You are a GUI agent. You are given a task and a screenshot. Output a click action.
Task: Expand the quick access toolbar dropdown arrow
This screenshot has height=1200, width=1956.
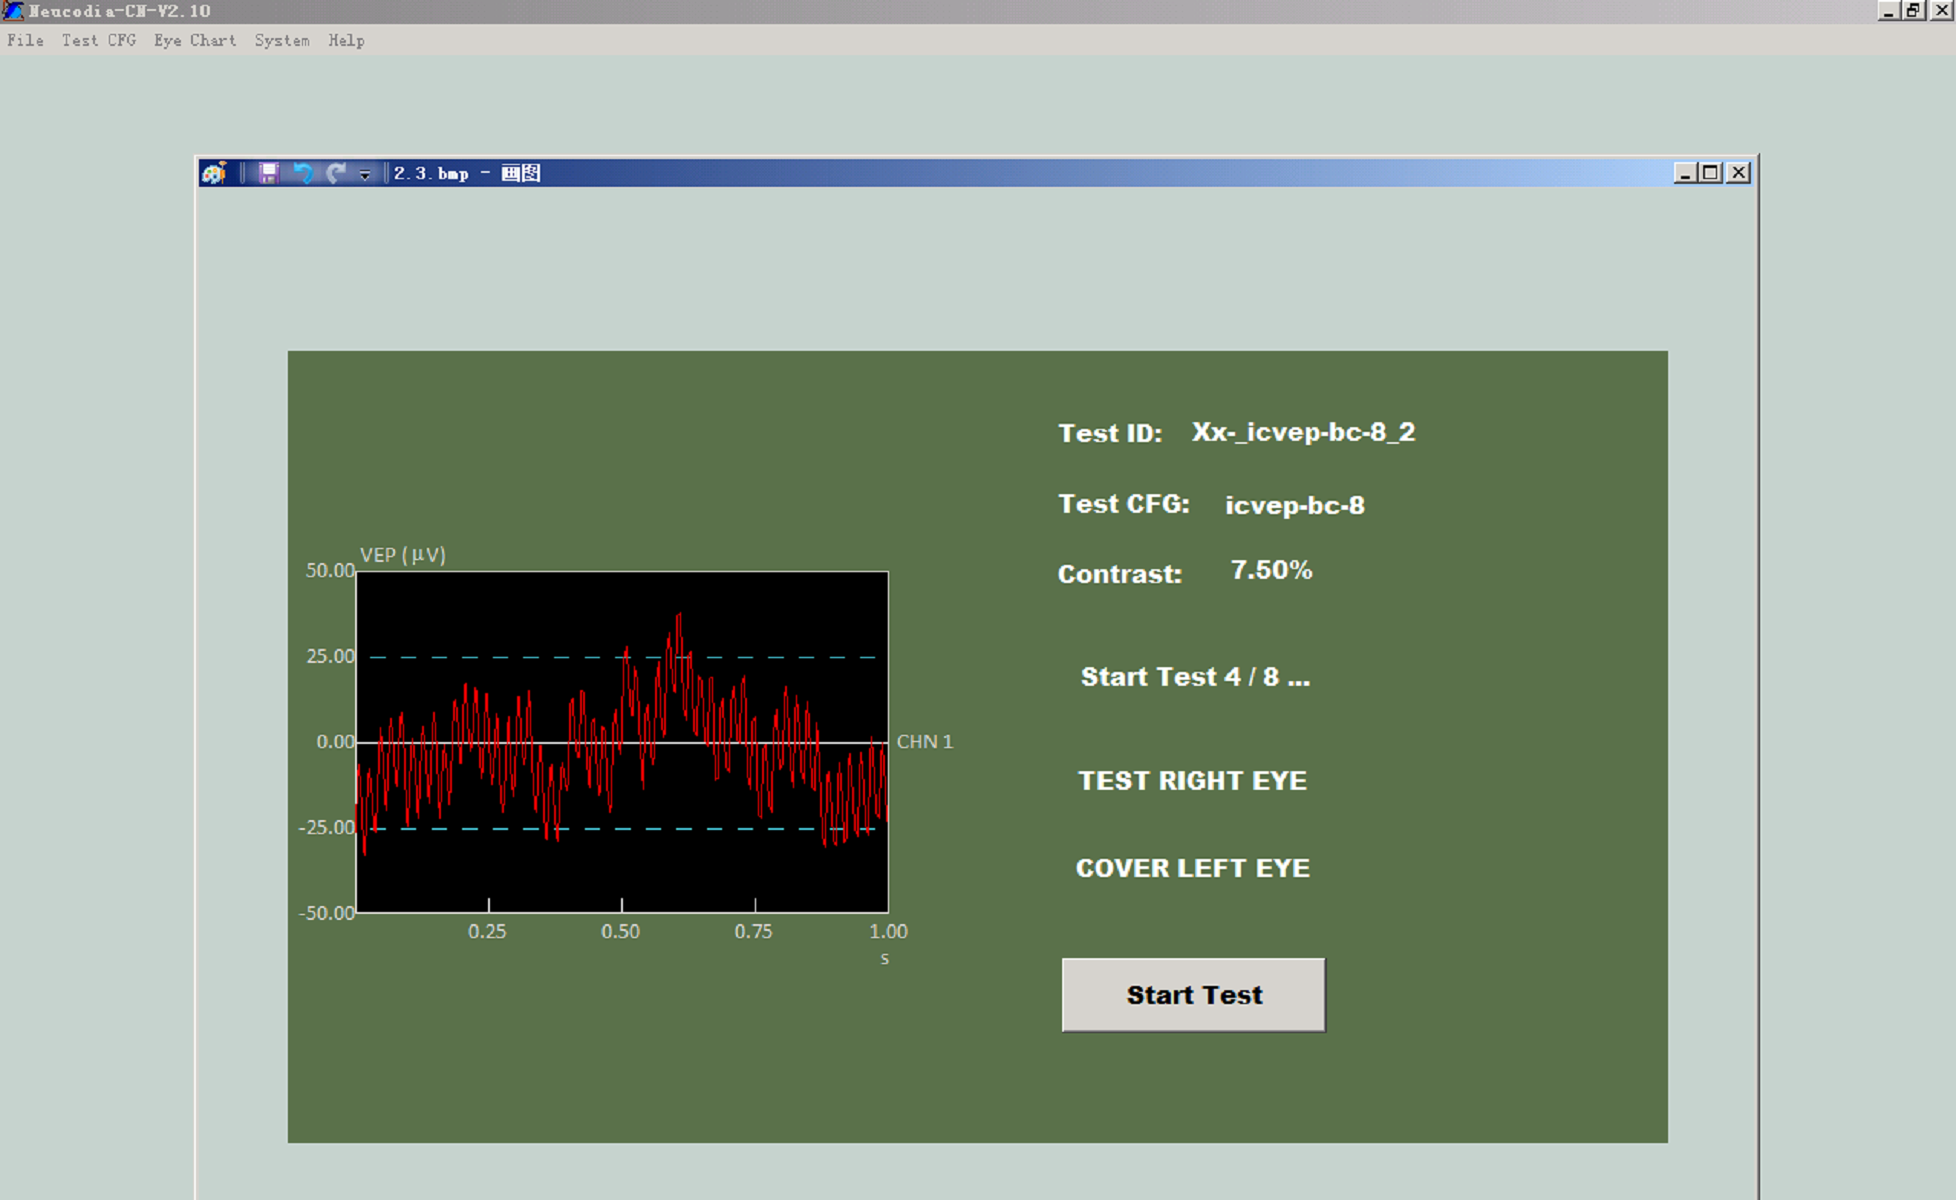[365, 174]
